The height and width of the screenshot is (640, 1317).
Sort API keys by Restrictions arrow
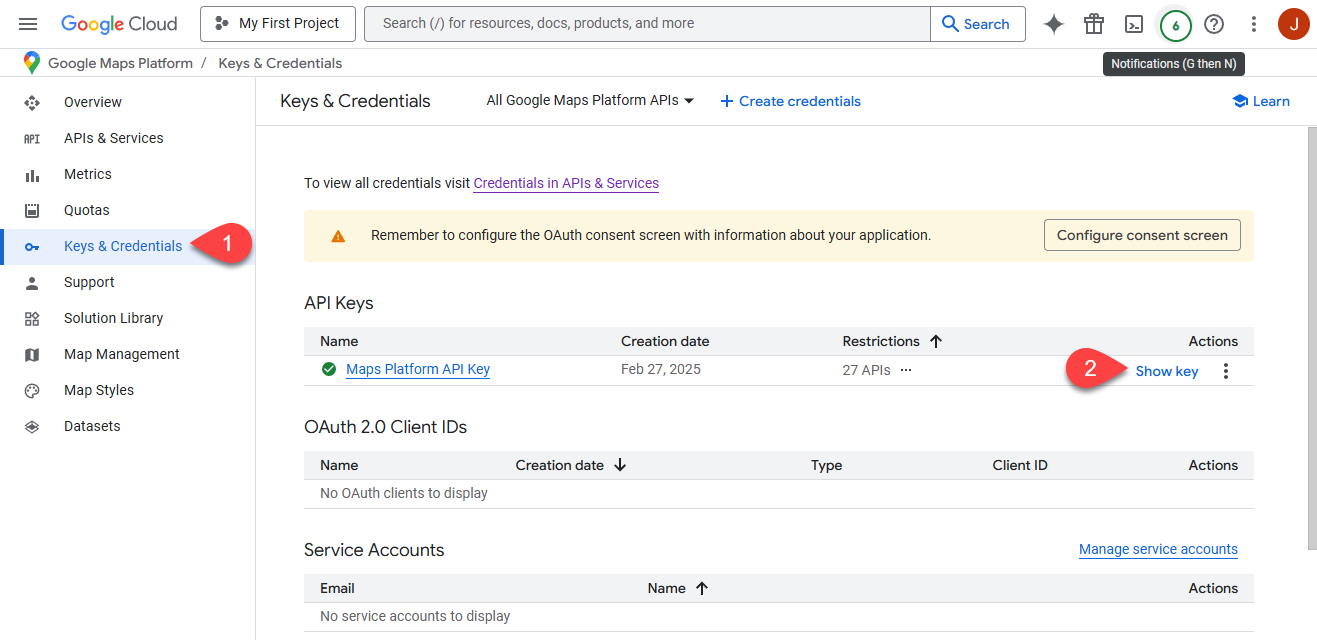click(x=936, y=341)
